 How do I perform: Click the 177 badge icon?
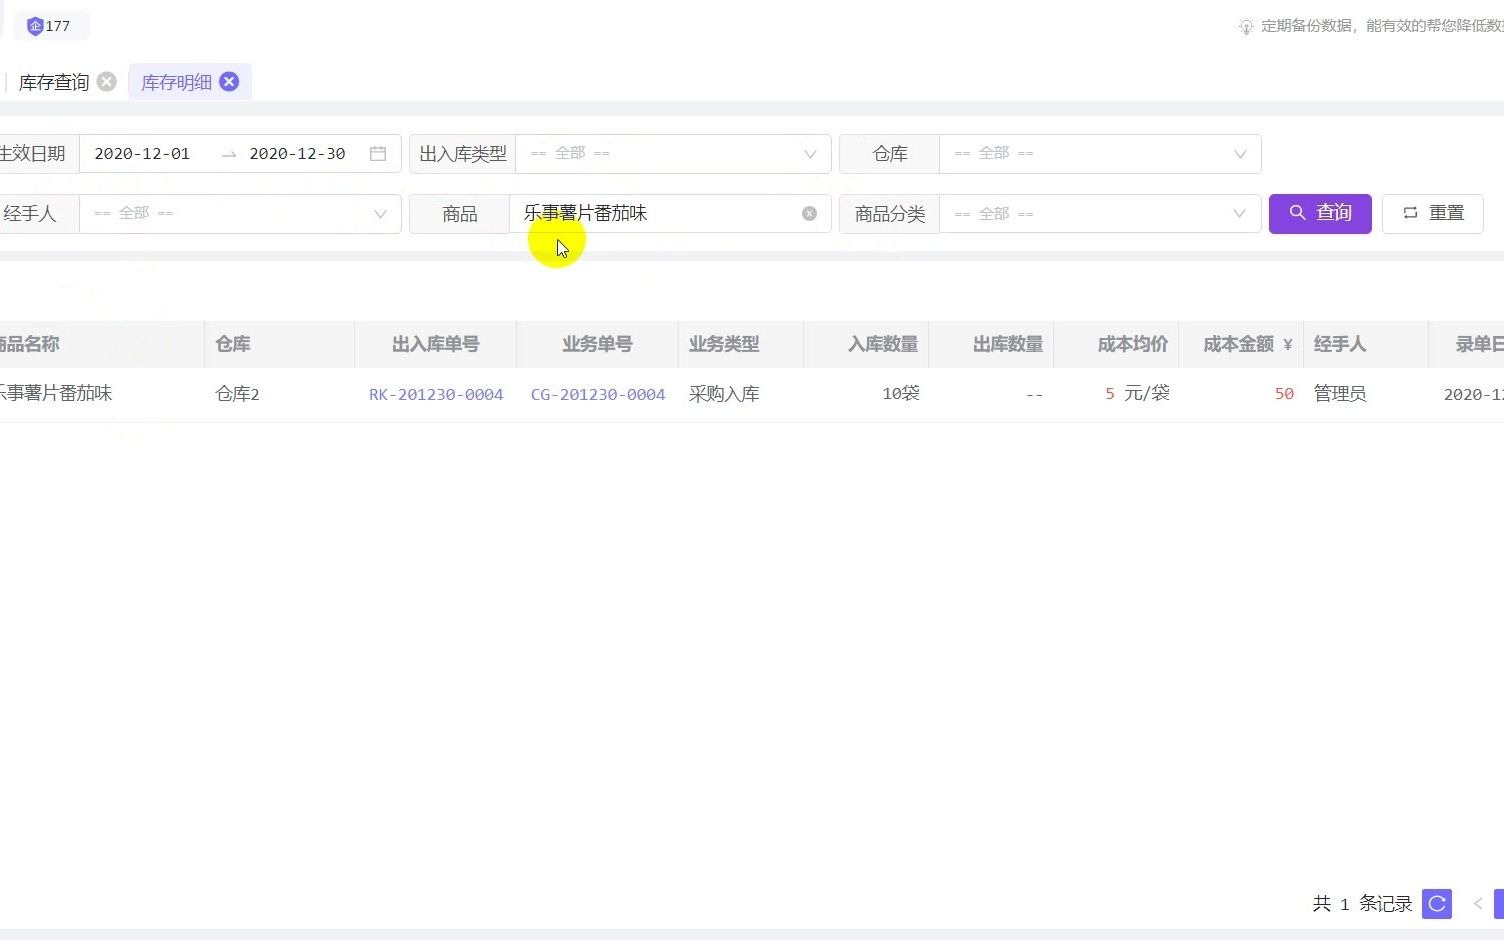35,26
